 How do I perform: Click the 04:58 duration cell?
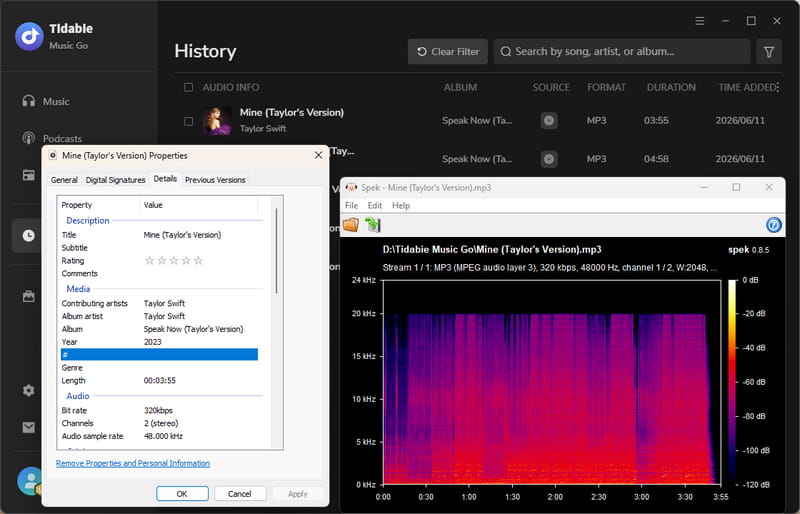click(656, 159)
